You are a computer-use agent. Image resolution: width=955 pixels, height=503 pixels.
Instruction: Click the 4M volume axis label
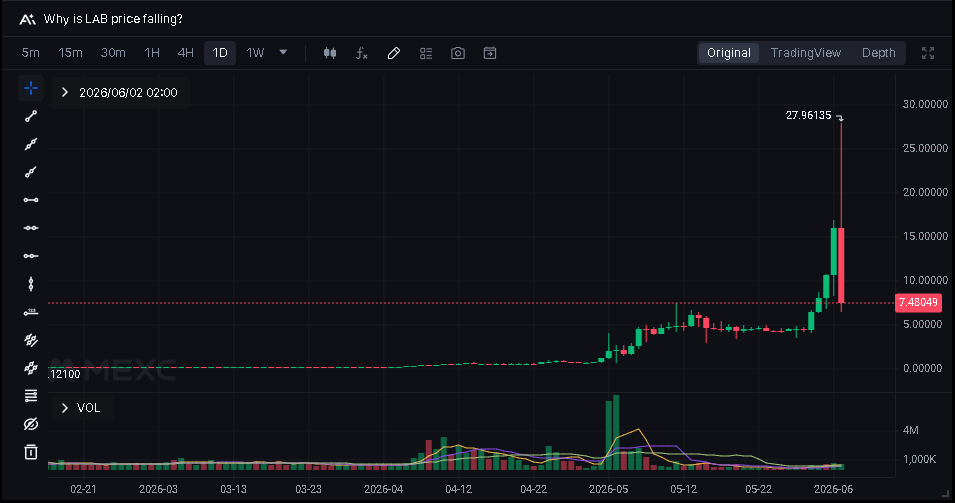[x=911, y=431]
